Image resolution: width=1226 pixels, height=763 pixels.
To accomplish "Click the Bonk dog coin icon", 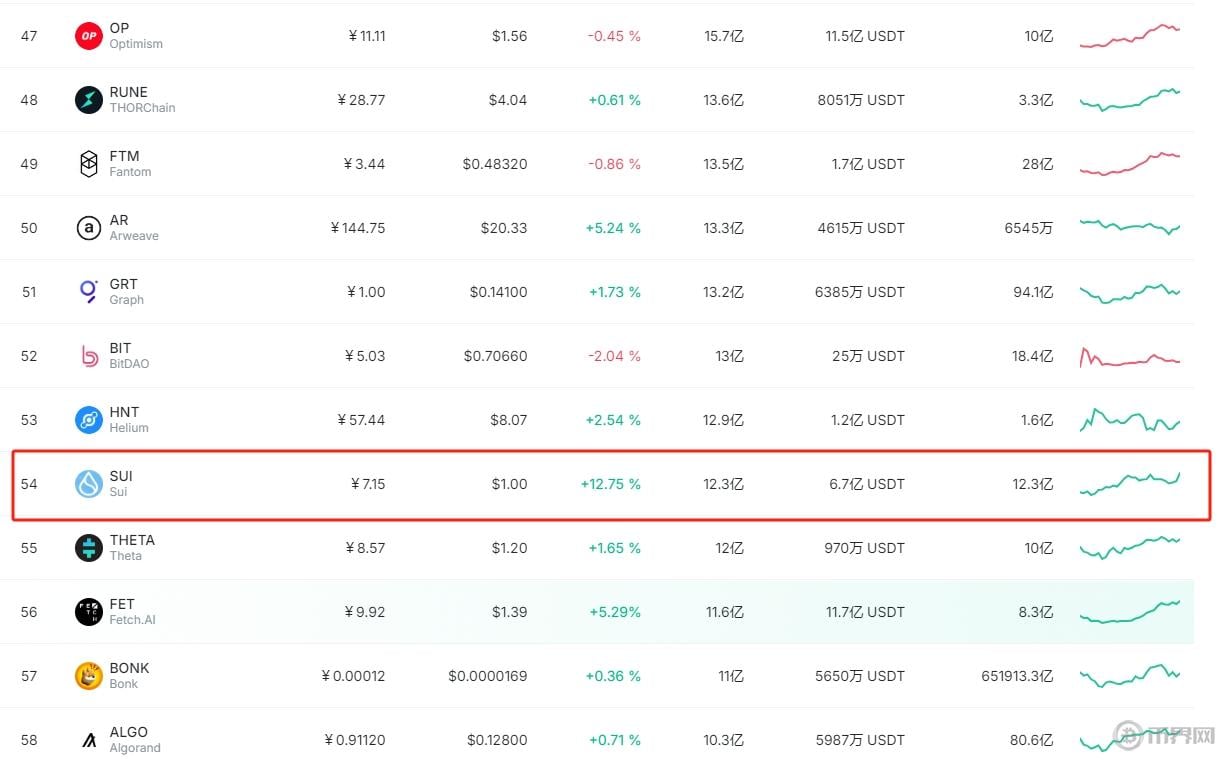I will point(89,676).
